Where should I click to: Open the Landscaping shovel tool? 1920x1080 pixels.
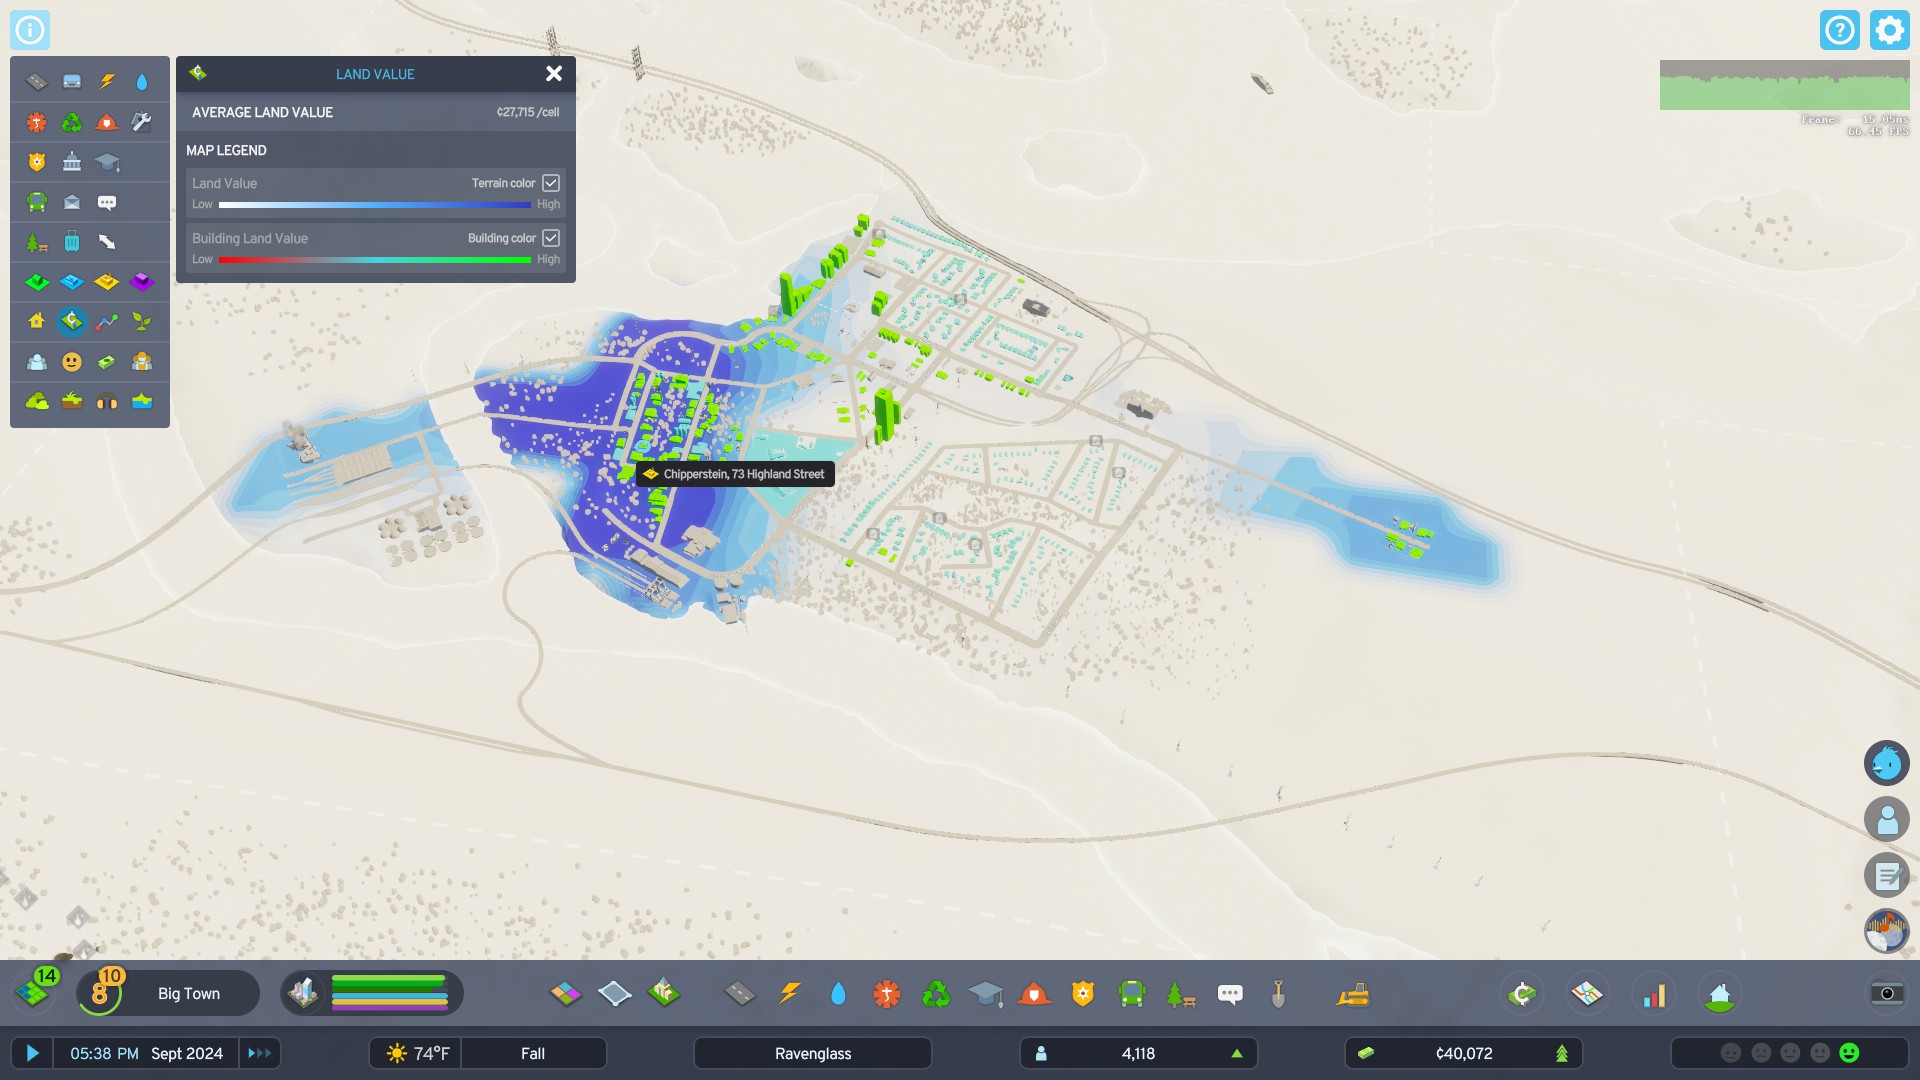coord(1278,994)
